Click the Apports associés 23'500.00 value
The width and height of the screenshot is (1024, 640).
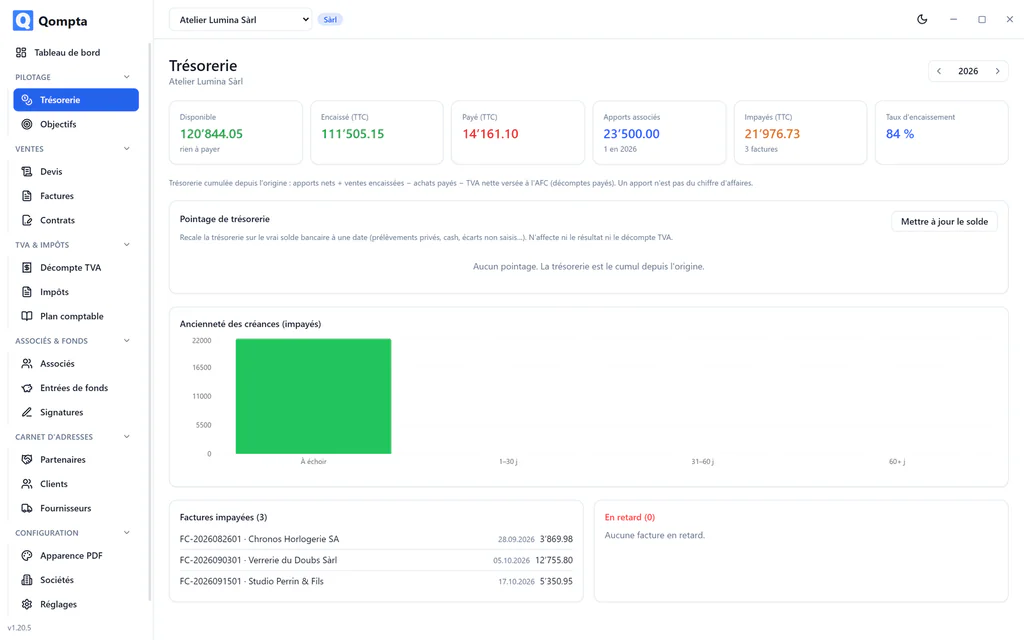(x=632, y=134)
